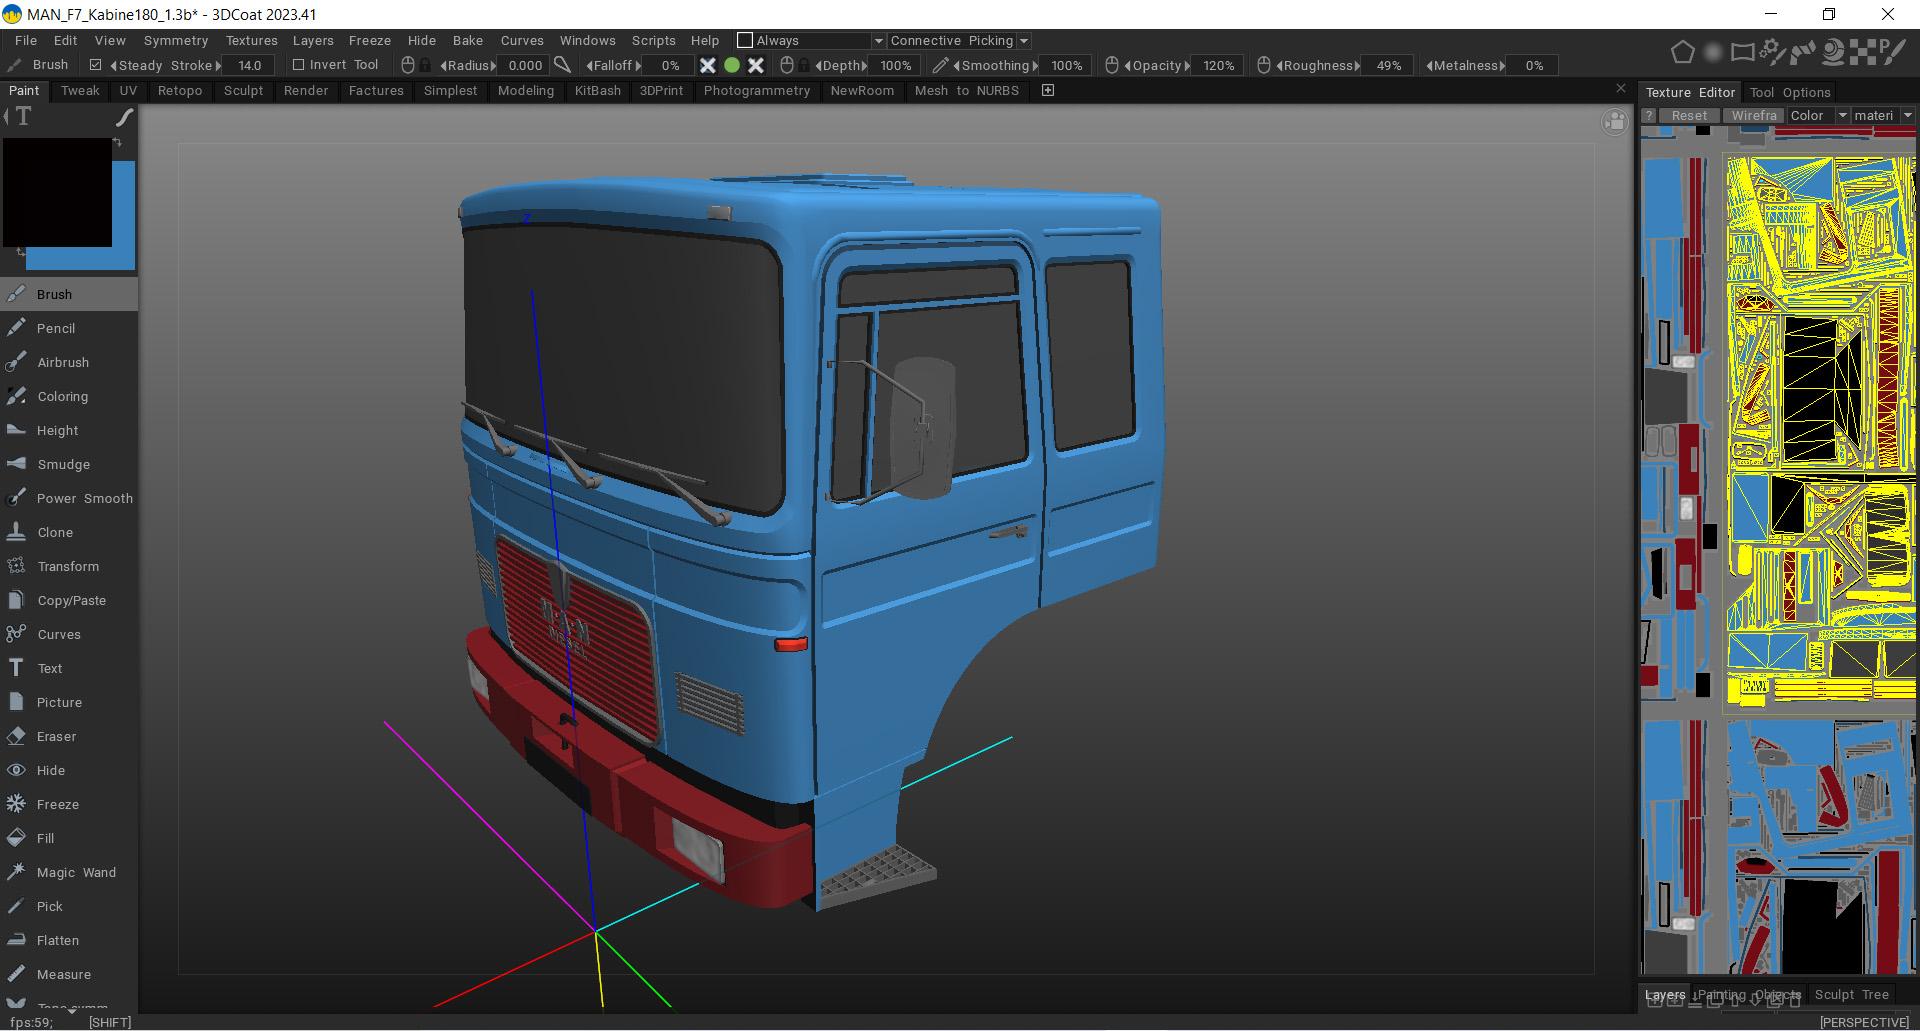Select the Airbrush tool

coord(62,362)
